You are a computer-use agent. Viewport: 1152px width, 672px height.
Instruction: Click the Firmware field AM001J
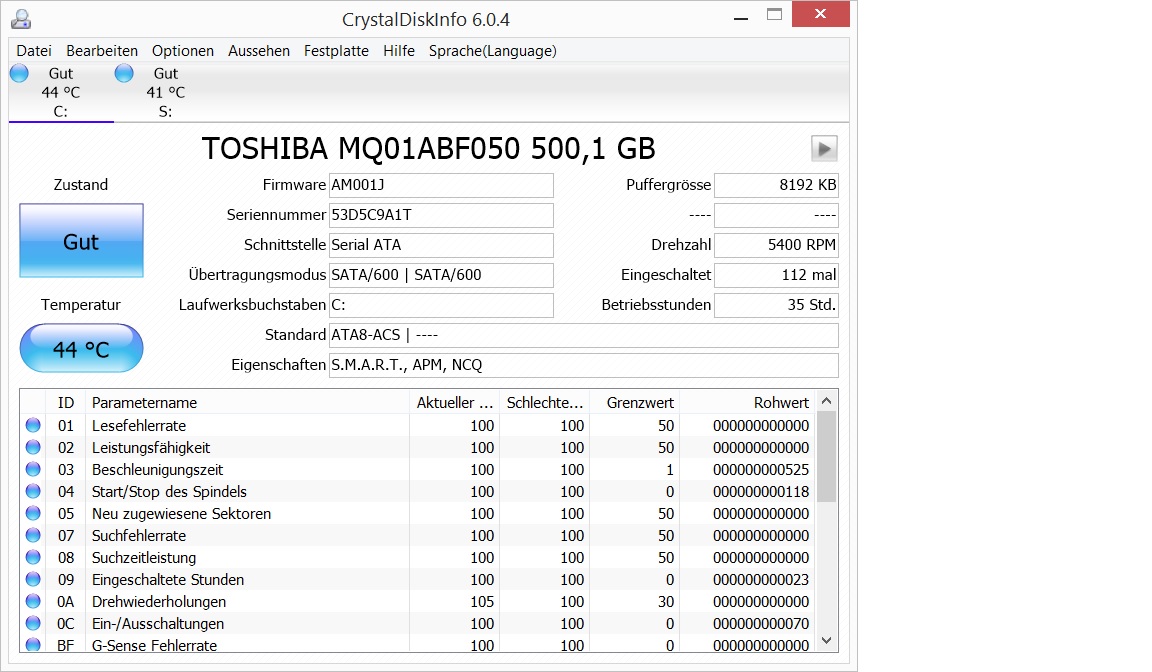[441, 185]
